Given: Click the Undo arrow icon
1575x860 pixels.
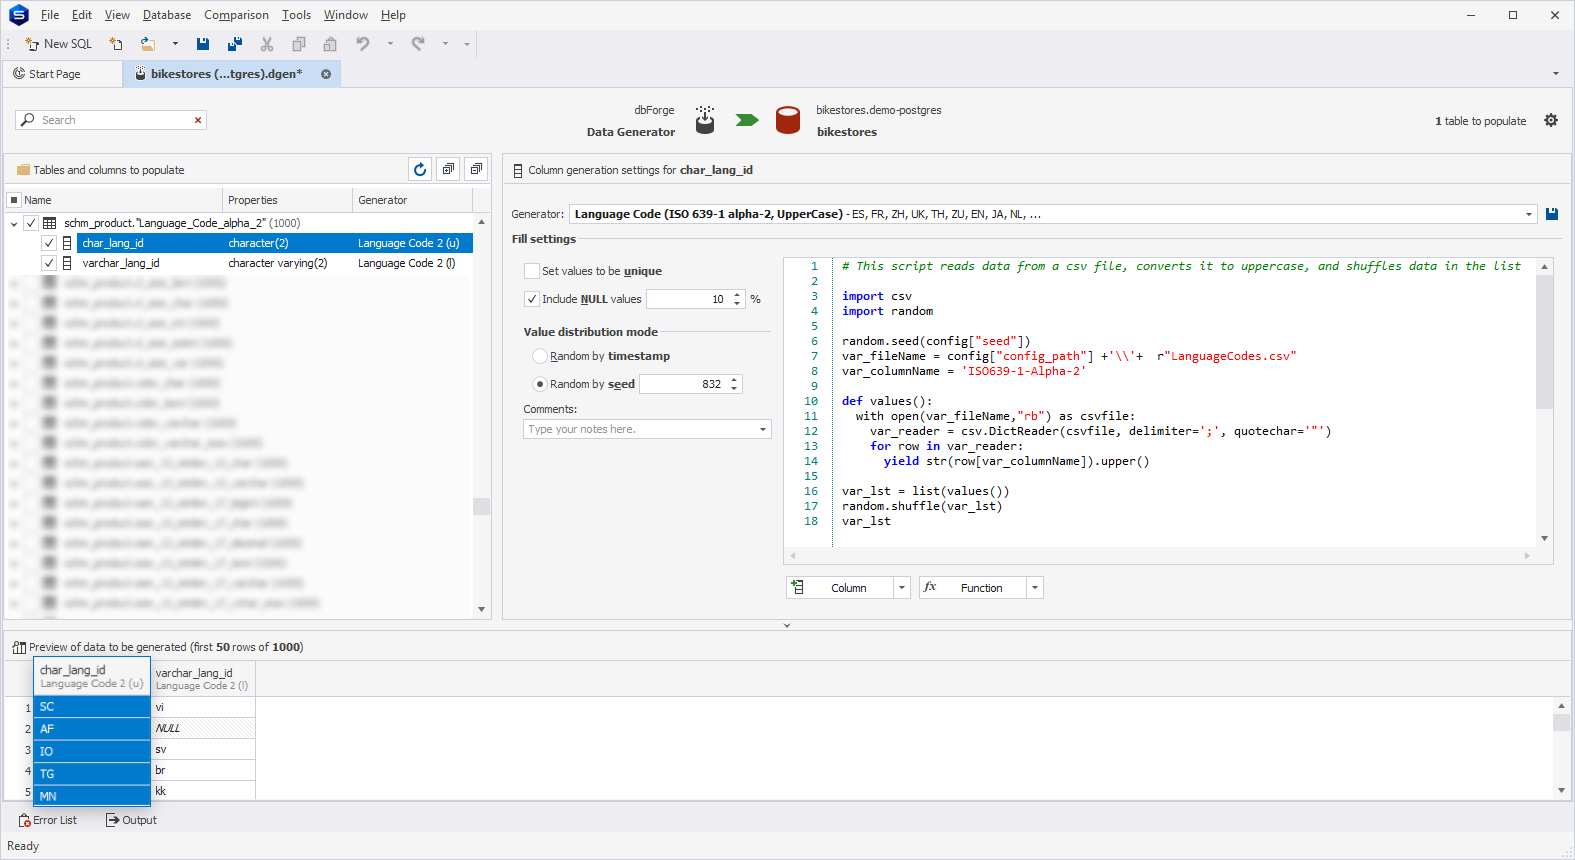Looking at the screenshot, I should 363,44.
